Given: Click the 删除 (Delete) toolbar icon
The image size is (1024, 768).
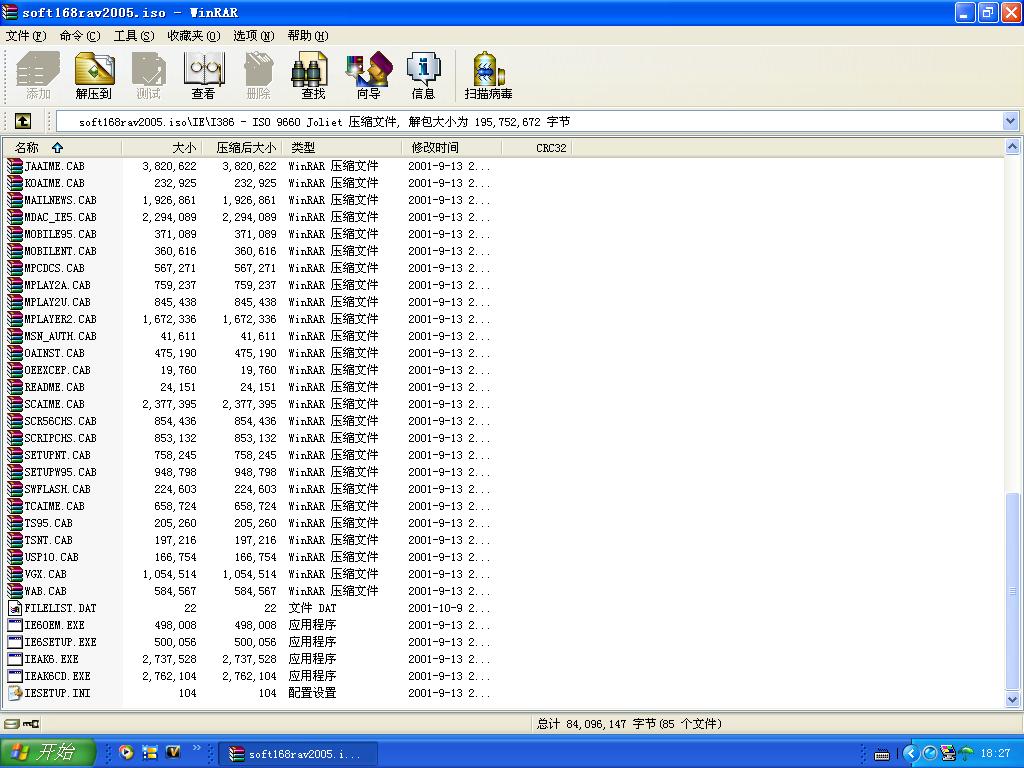Looking at the screenshot, I should tap(258, 76).
